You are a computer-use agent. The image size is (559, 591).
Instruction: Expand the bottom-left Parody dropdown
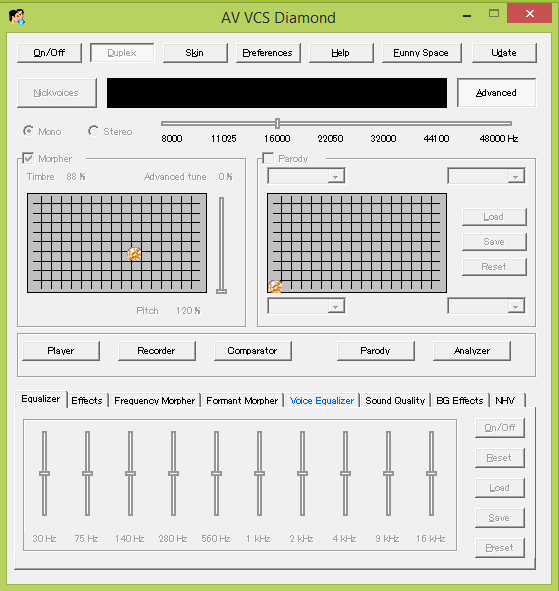click(306, 306)
